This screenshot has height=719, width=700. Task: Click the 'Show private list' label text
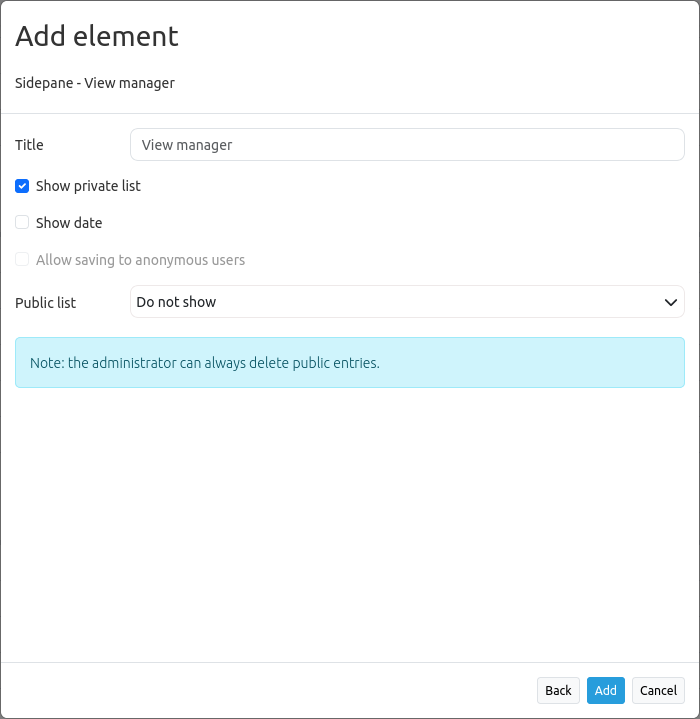(88, 186)
